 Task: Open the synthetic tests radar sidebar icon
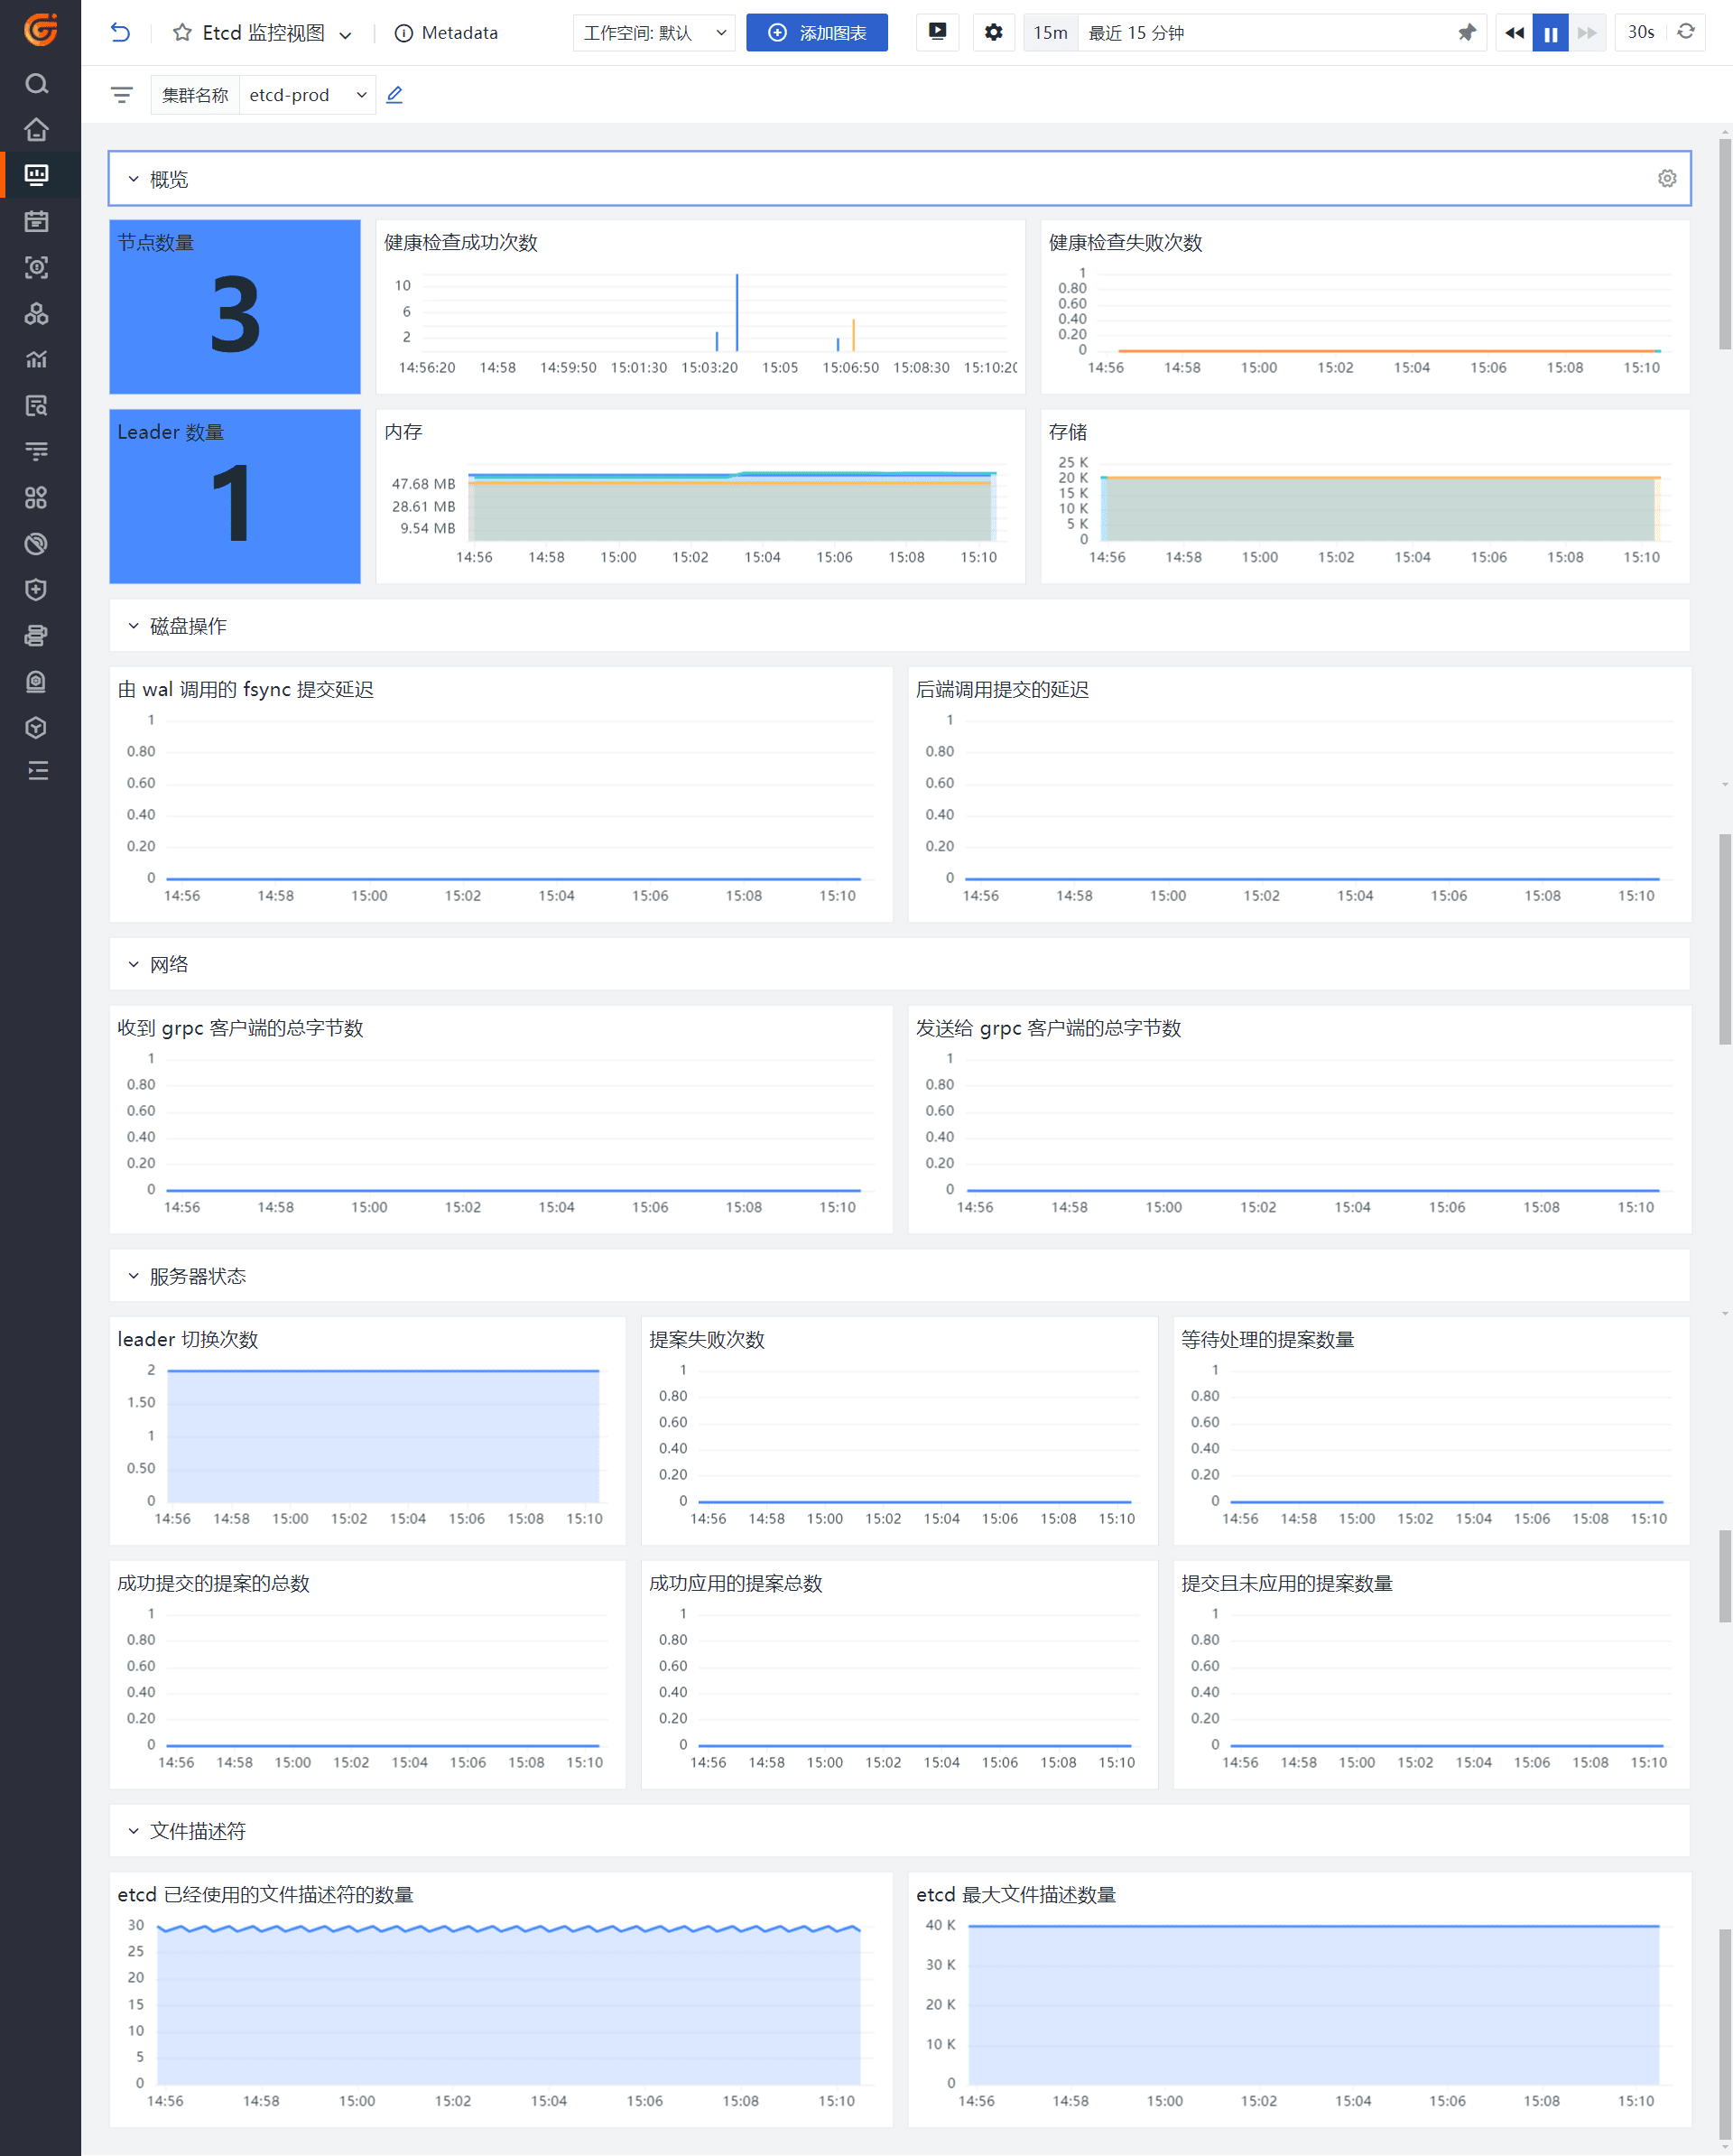(x=37, y=544)
